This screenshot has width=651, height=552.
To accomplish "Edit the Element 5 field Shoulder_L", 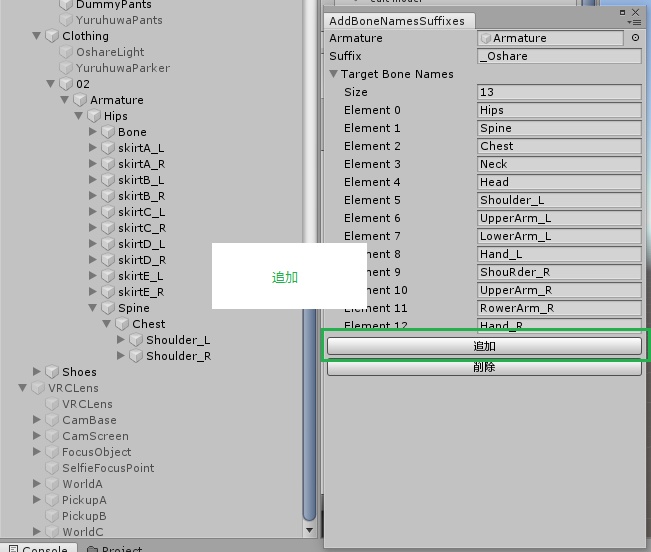I will (559, 200).
